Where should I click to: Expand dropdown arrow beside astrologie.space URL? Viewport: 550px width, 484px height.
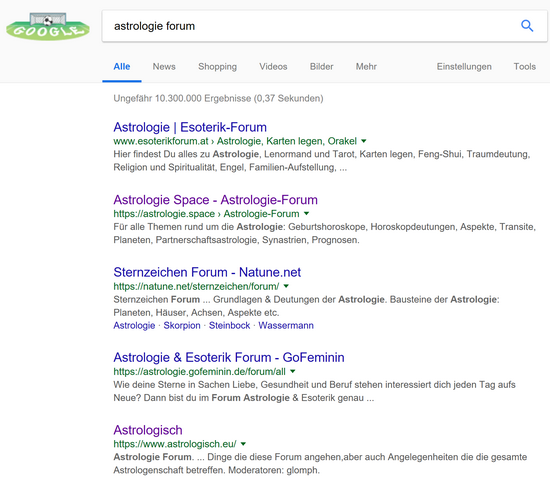click(306, 214)
